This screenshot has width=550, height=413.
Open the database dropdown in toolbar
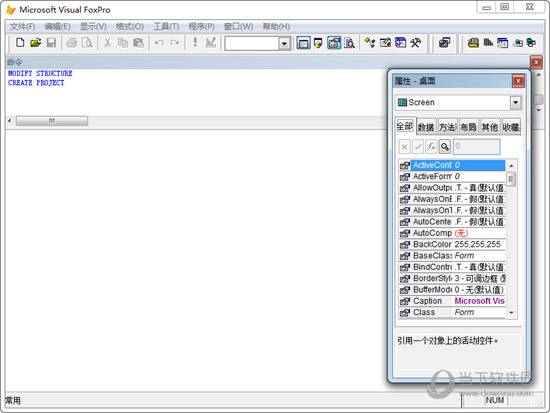[x=284, y=44]
